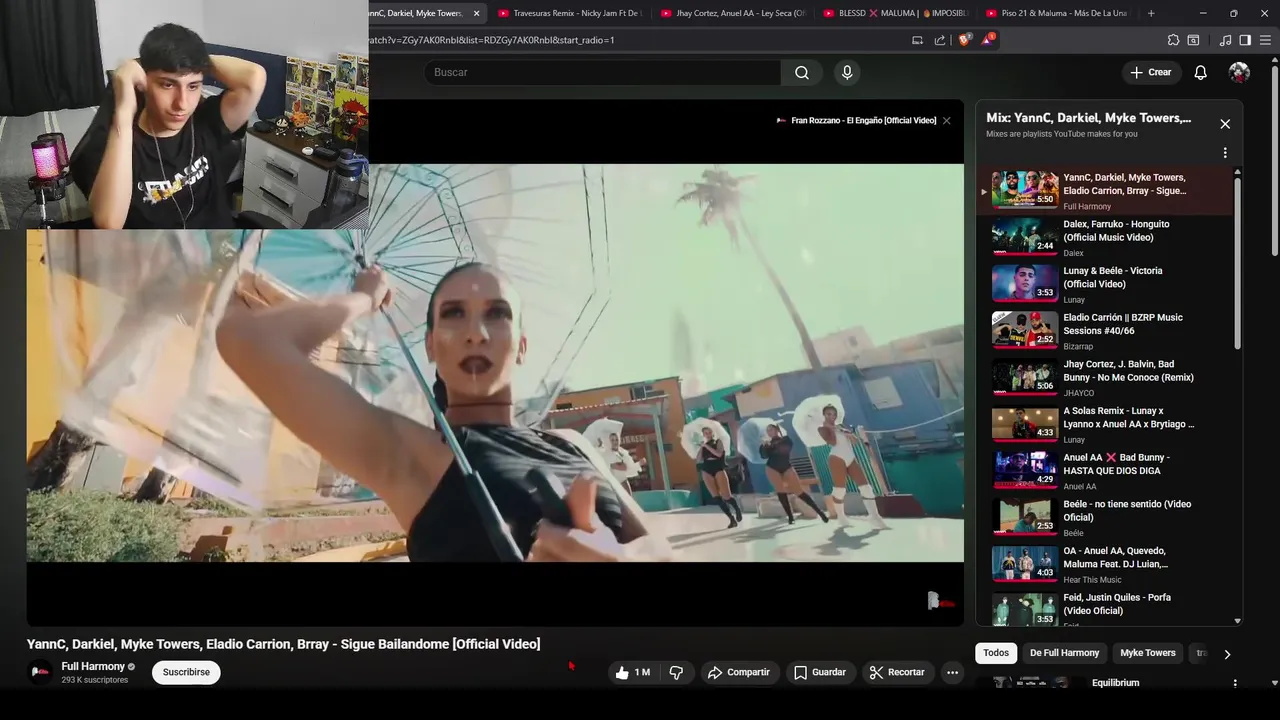Open Fran Rozzano - El Engaño suggestion
1280x720 pixels.
pos(856,120)
